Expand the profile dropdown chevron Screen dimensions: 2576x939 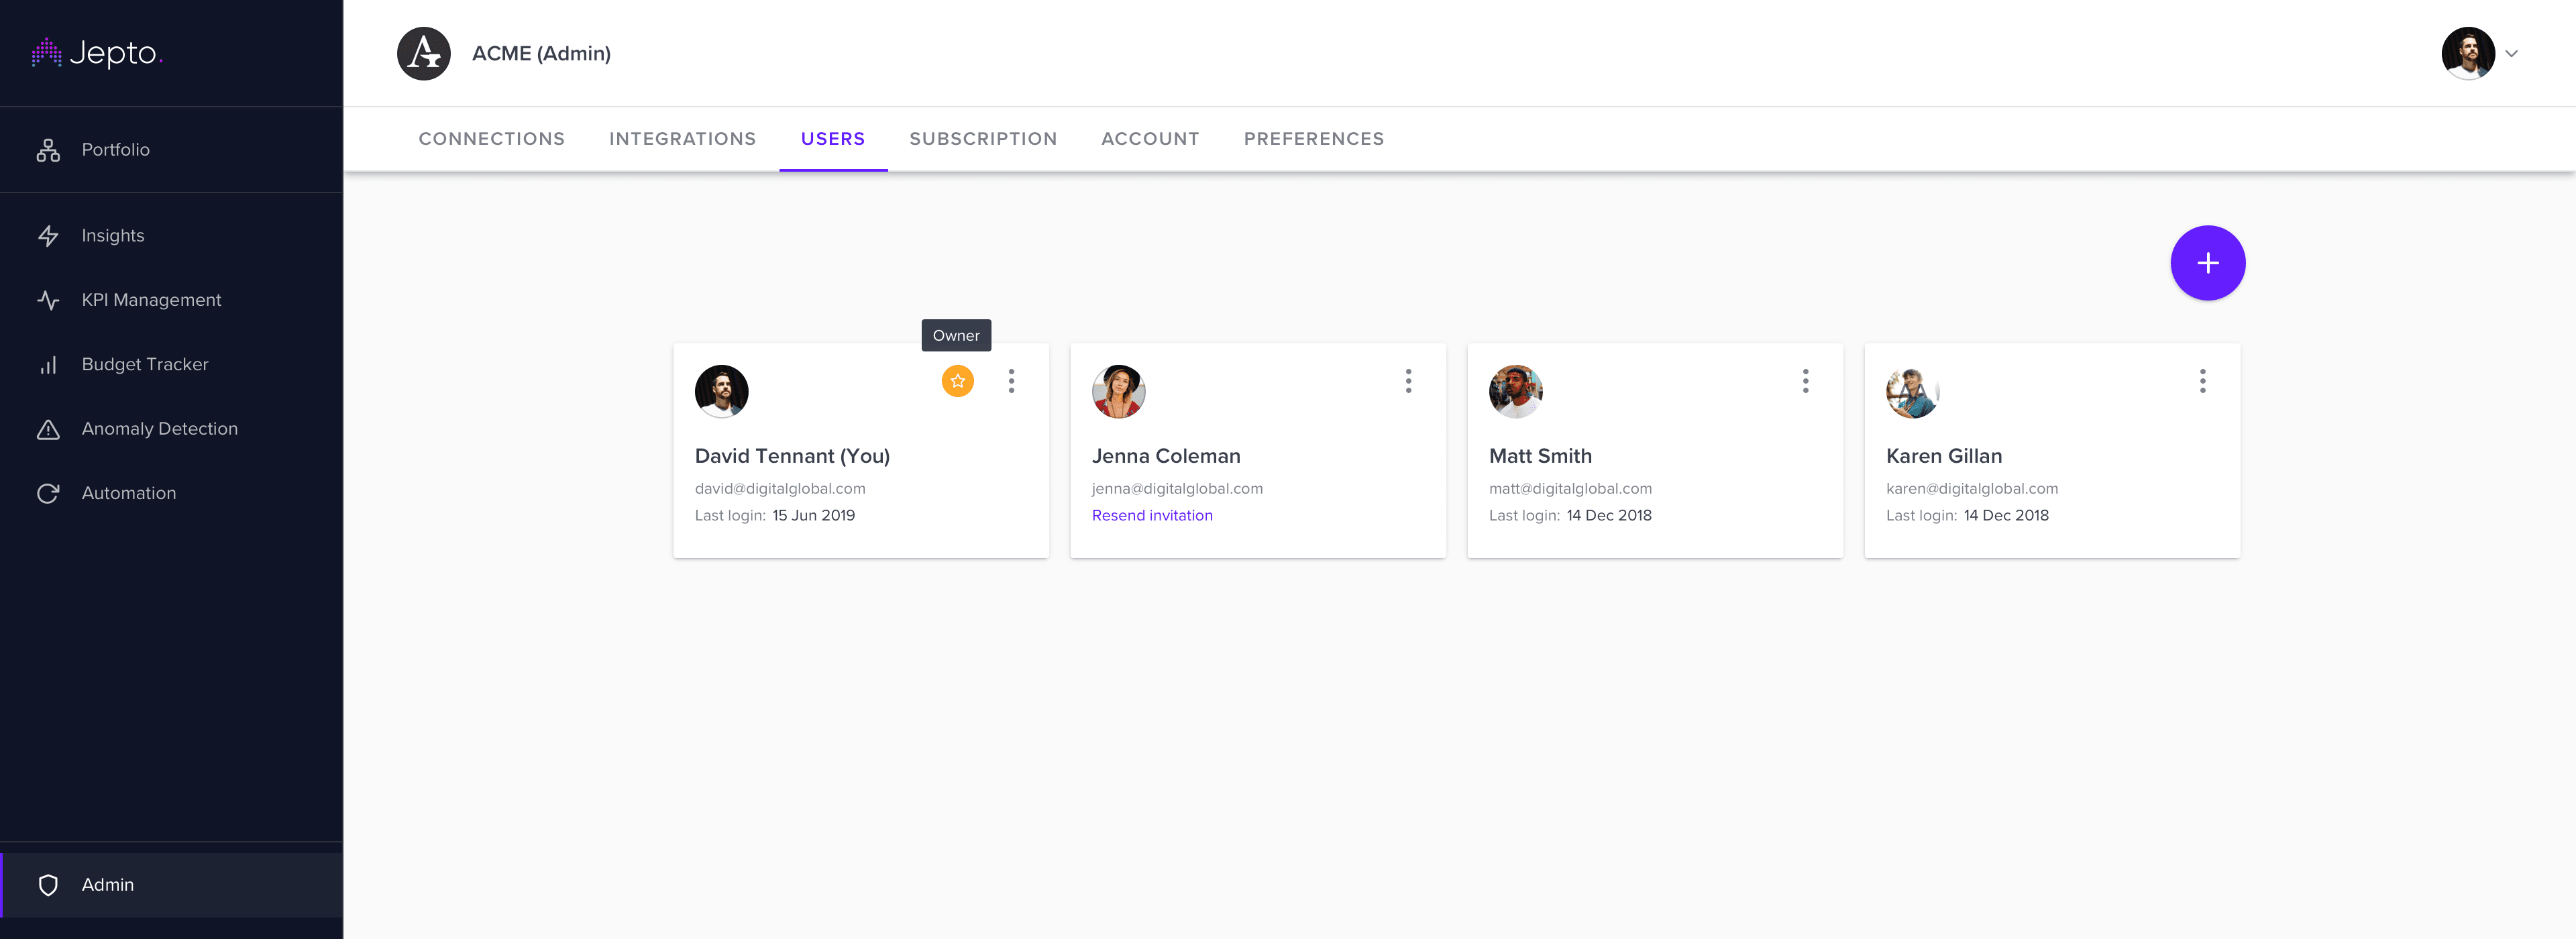coord(2511,54)
